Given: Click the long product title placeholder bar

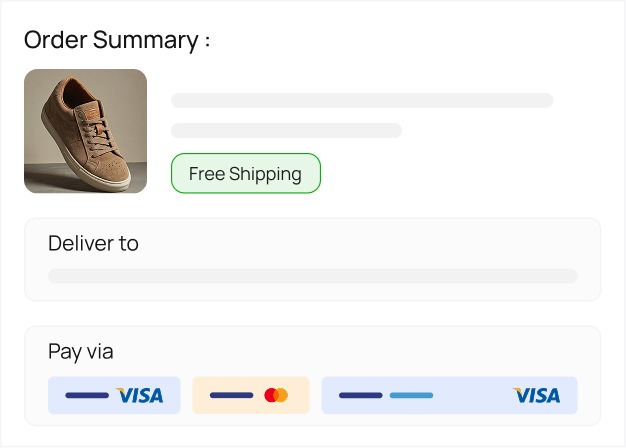Looking at the screenshot, I should point(362,100).
